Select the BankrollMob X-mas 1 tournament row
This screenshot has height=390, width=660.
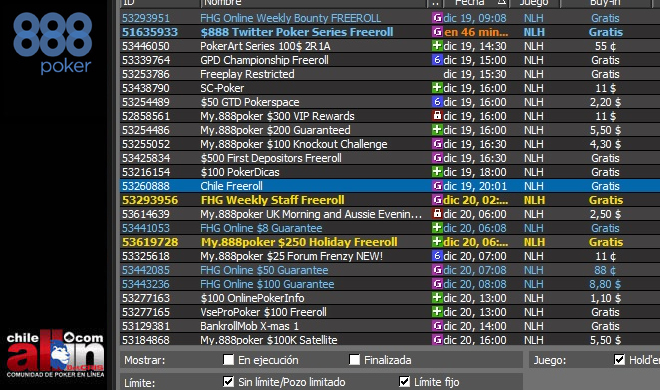390,326
